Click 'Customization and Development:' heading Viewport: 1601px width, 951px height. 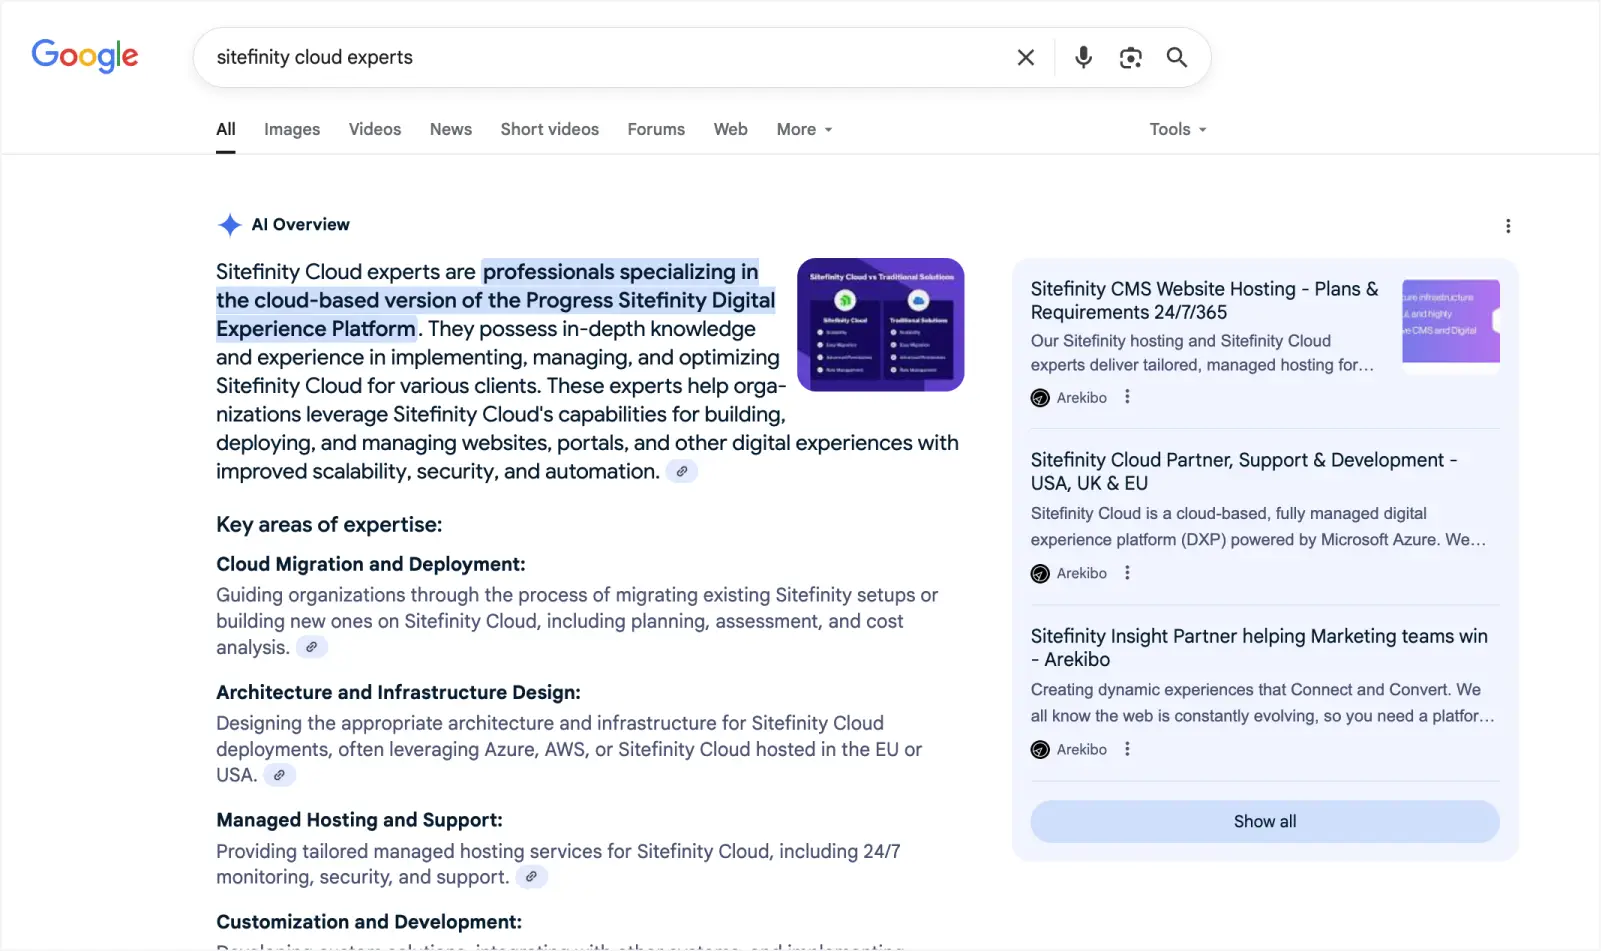click(x=369, y=922)
